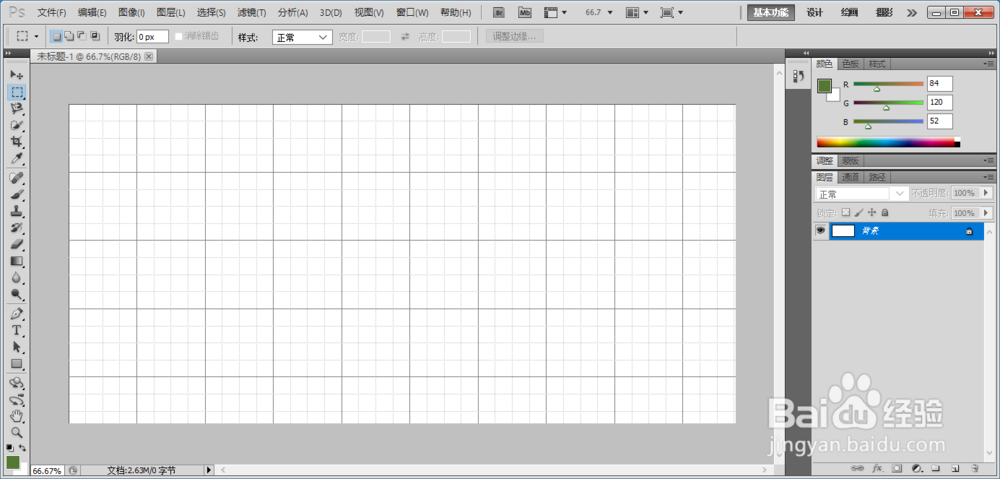Select the Eyedropper tool

pos(17,158)
